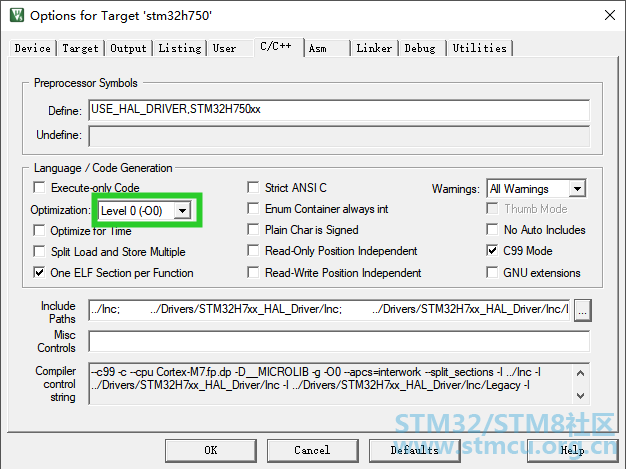Open the Linker tab

374,48
